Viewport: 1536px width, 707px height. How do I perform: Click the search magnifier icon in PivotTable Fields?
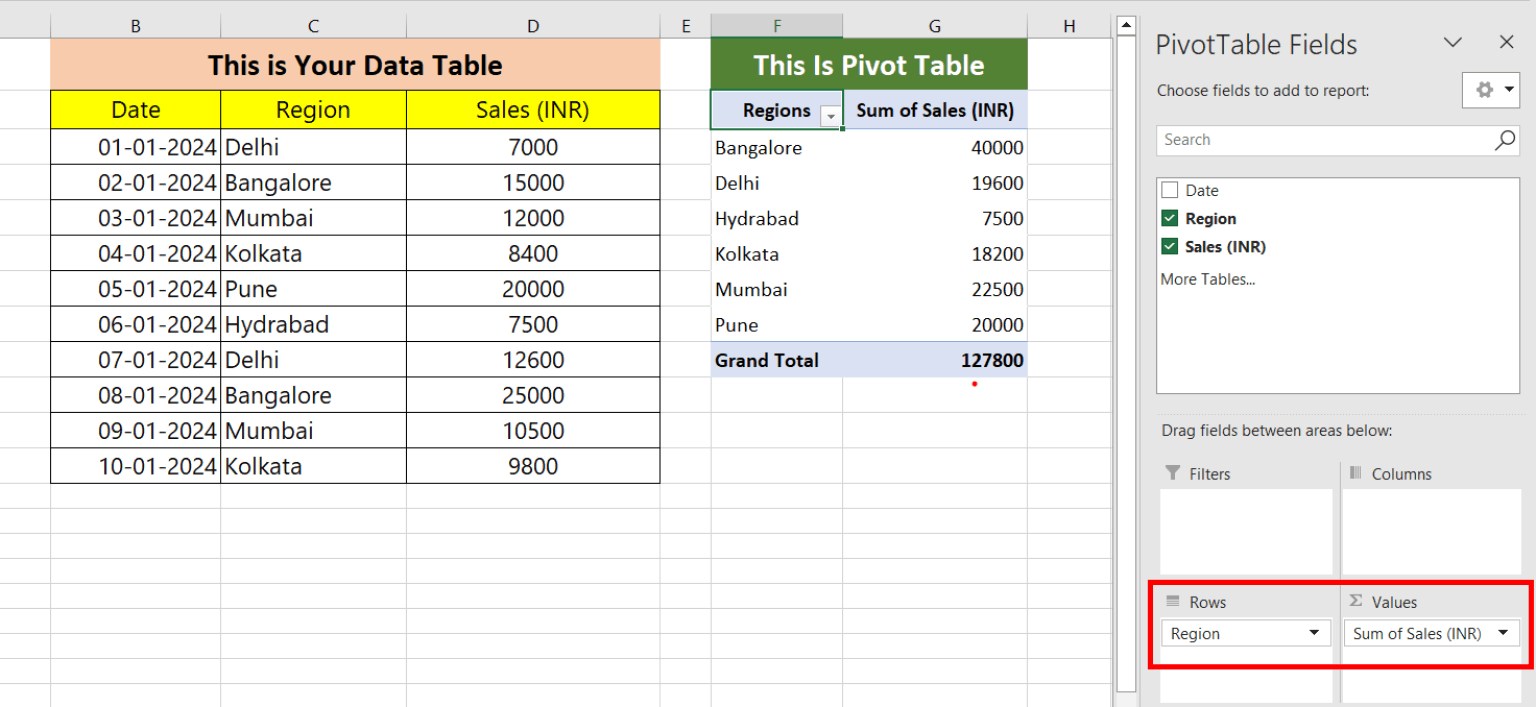1505,140
